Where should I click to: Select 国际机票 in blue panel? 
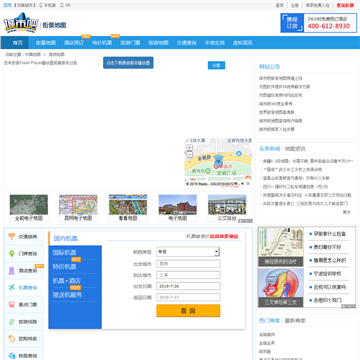[x=65, y=253]
